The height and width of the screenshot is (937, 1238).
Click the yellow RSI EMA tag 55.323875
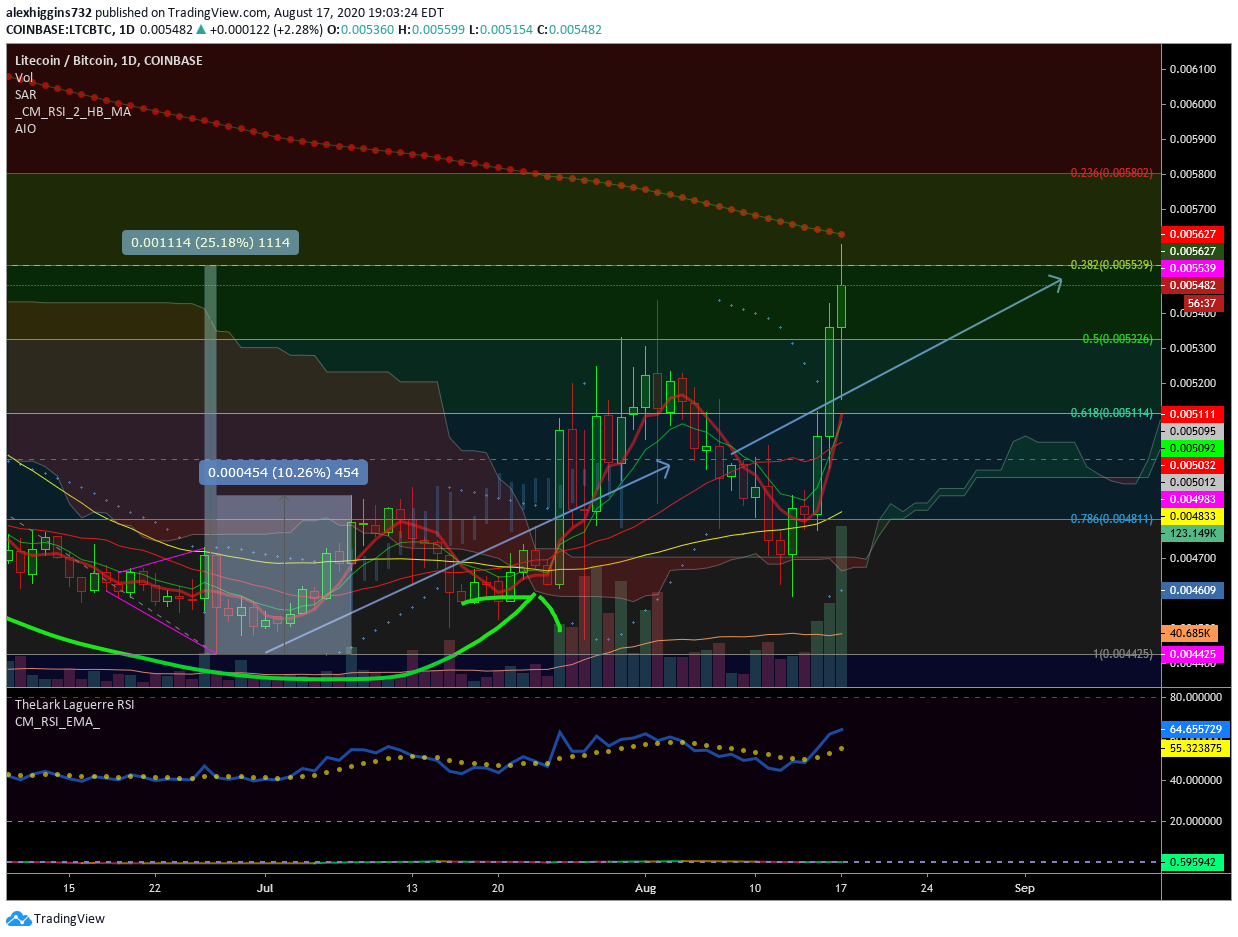[x=1194, y=748]
